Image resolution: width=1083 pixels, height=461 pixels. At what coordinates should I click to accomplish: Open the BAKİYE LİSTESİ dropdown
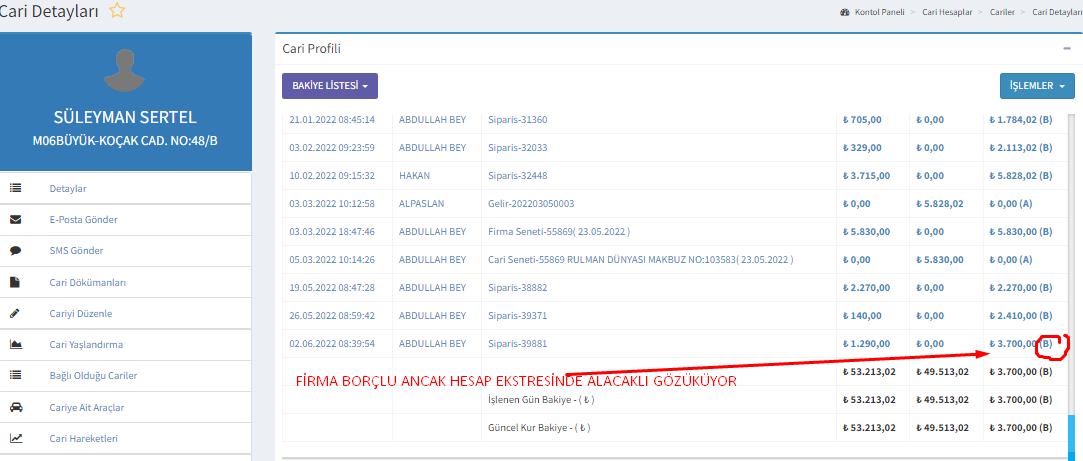[329, 87]
